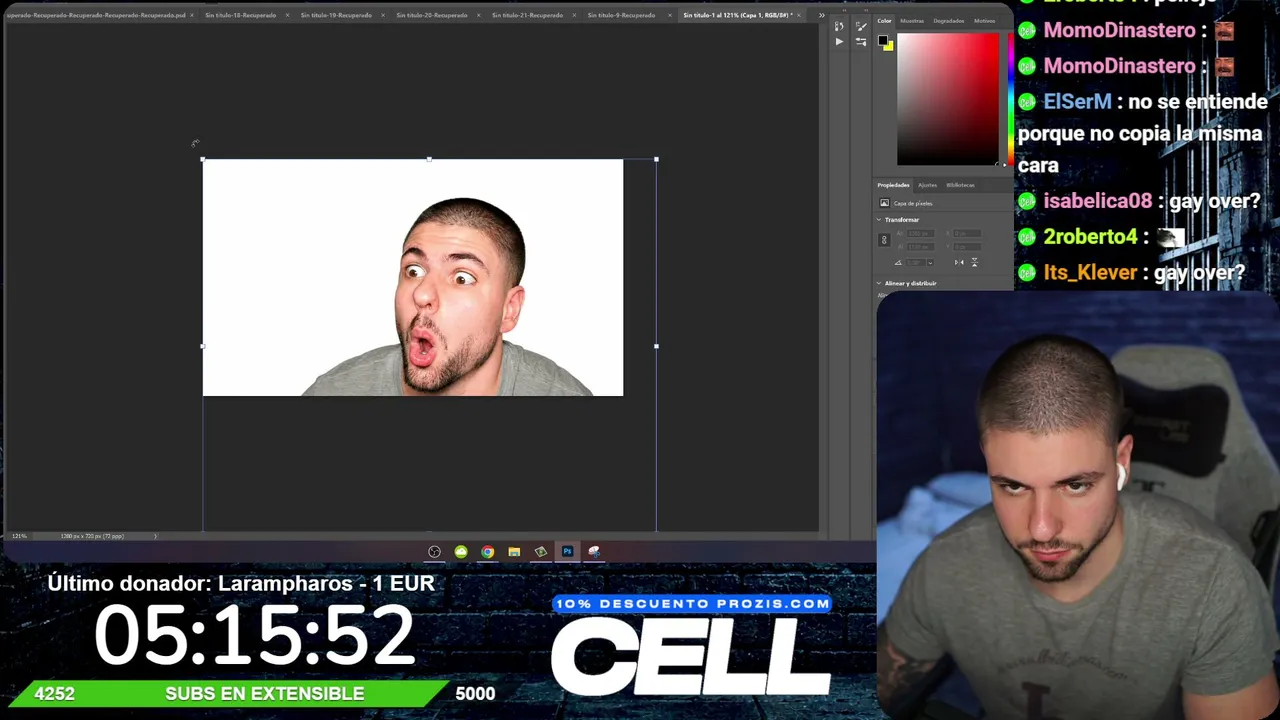Click the rotation angle field
Image resolution: width=1280 pixels, height=720 pixels.
coord(915,263)
